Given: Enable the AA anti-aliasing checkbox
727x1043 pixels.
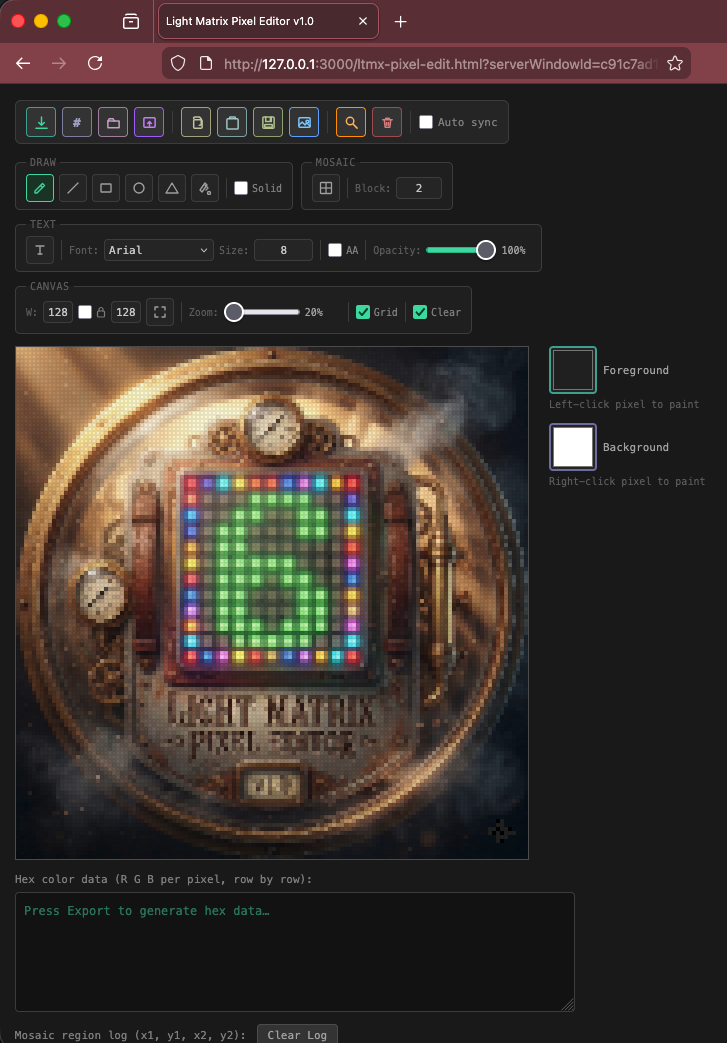Looking at the screenshot, I should click(x=335, y=250).
